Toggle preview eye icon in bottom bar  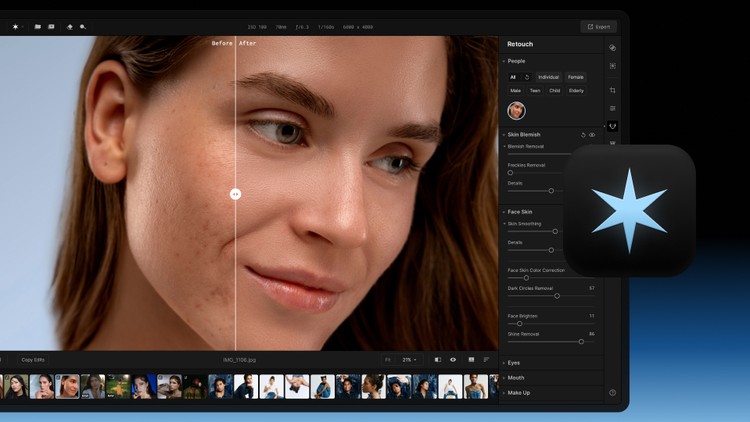453,359
